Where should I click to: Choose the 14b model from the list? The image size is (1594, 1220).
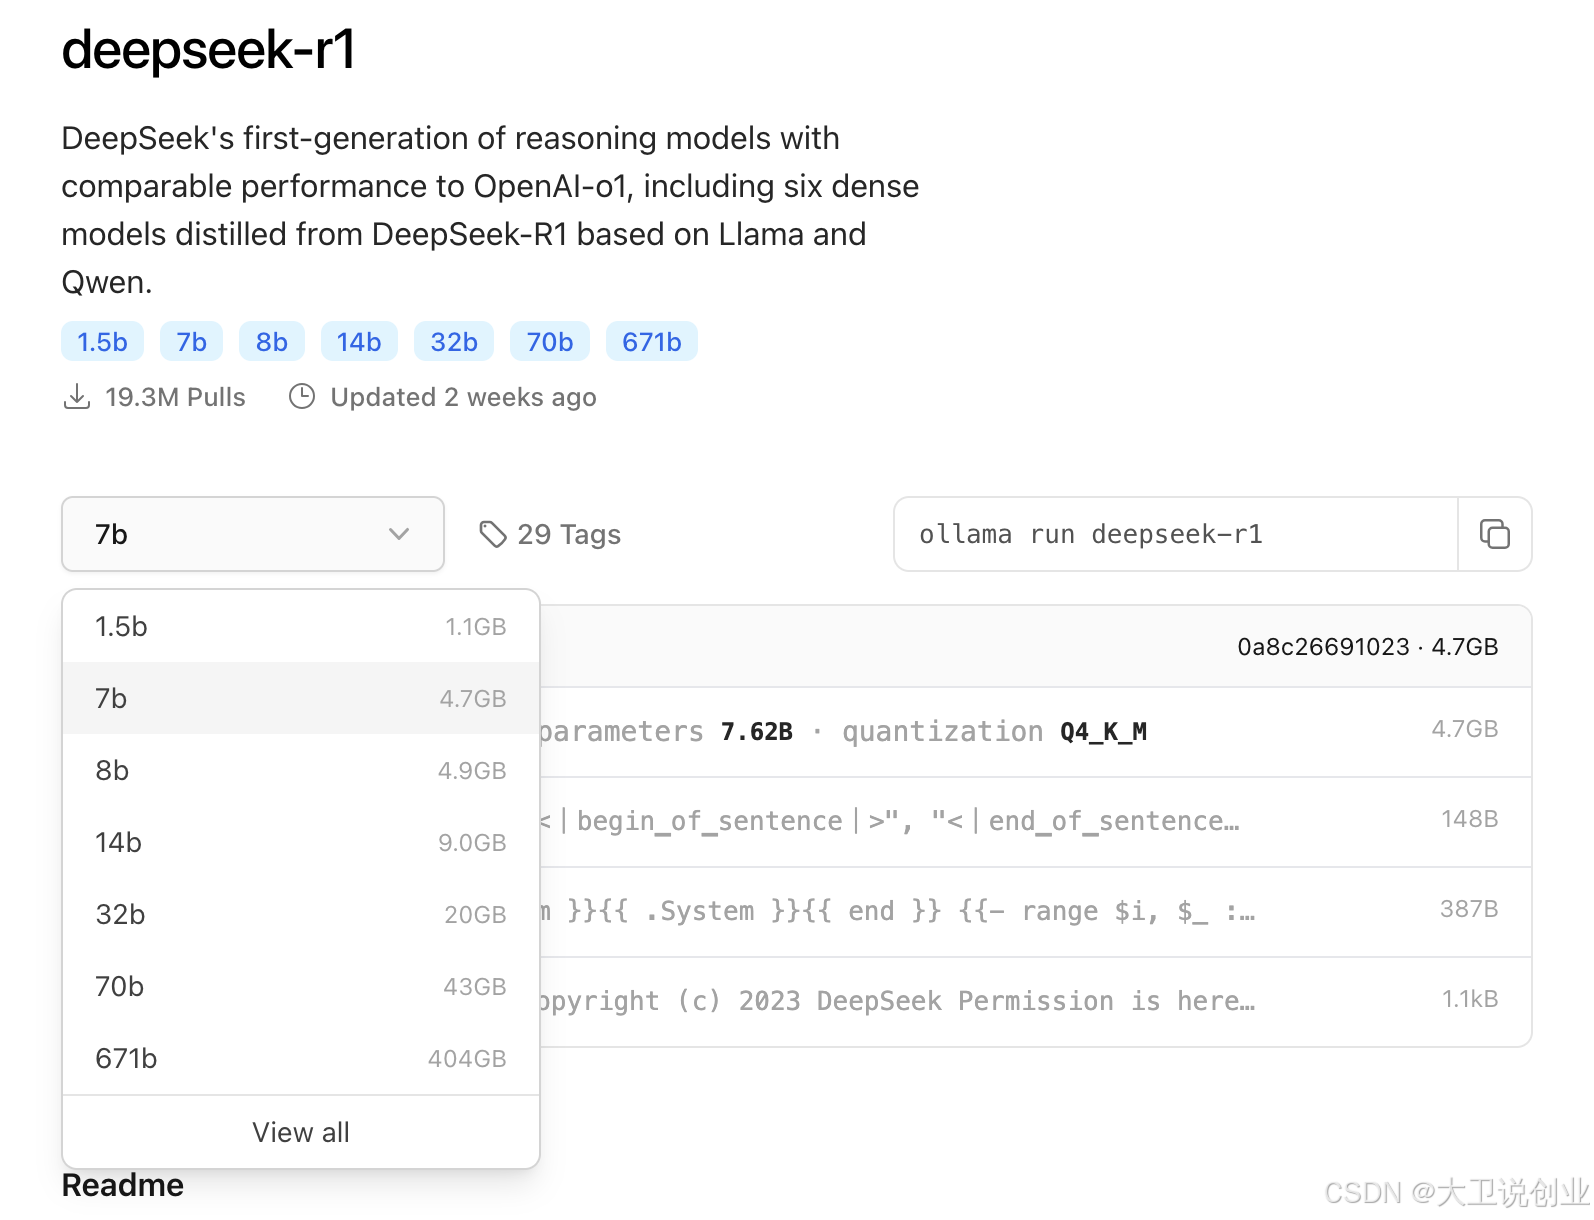(x=300, y=842)
